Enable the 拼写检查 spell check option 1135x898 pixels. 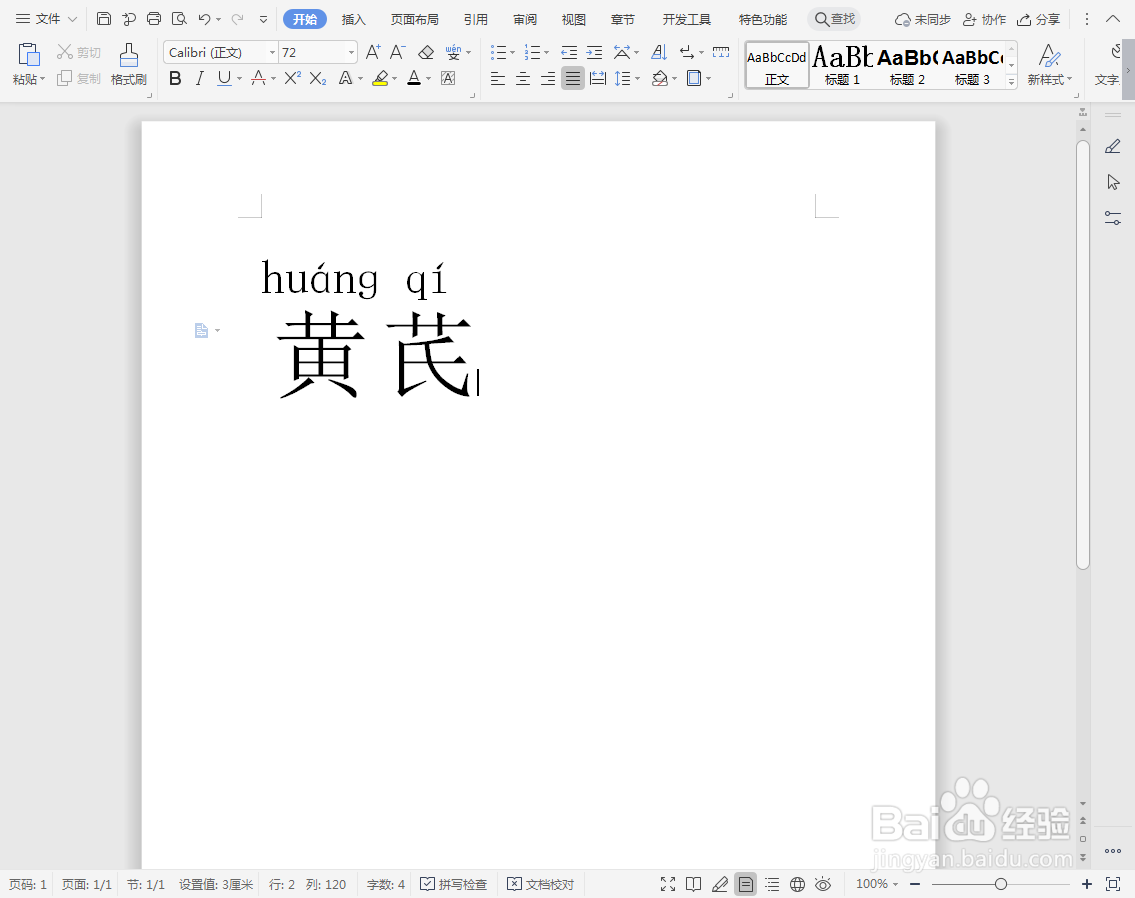click(454, 884)
